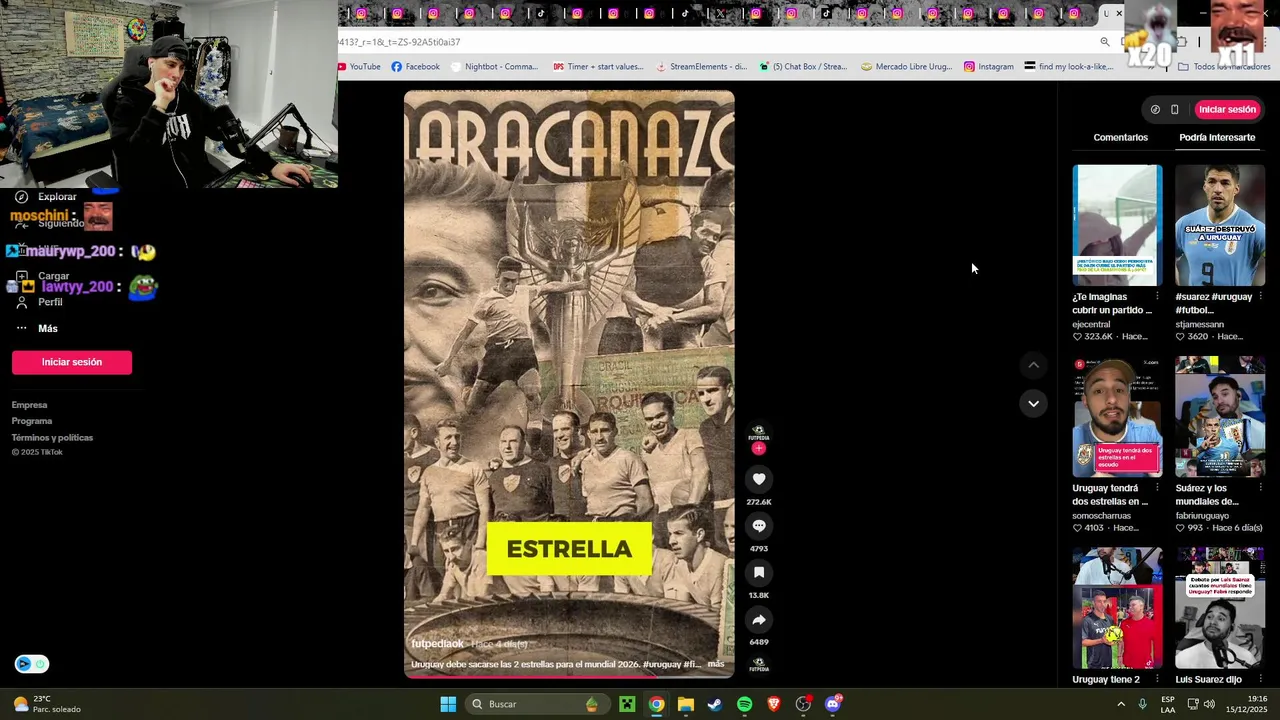The height and width of the screenshot is (720, 1280).
Task: Click the round icon left of the phone icon
Action: (x=1155, y=110)
